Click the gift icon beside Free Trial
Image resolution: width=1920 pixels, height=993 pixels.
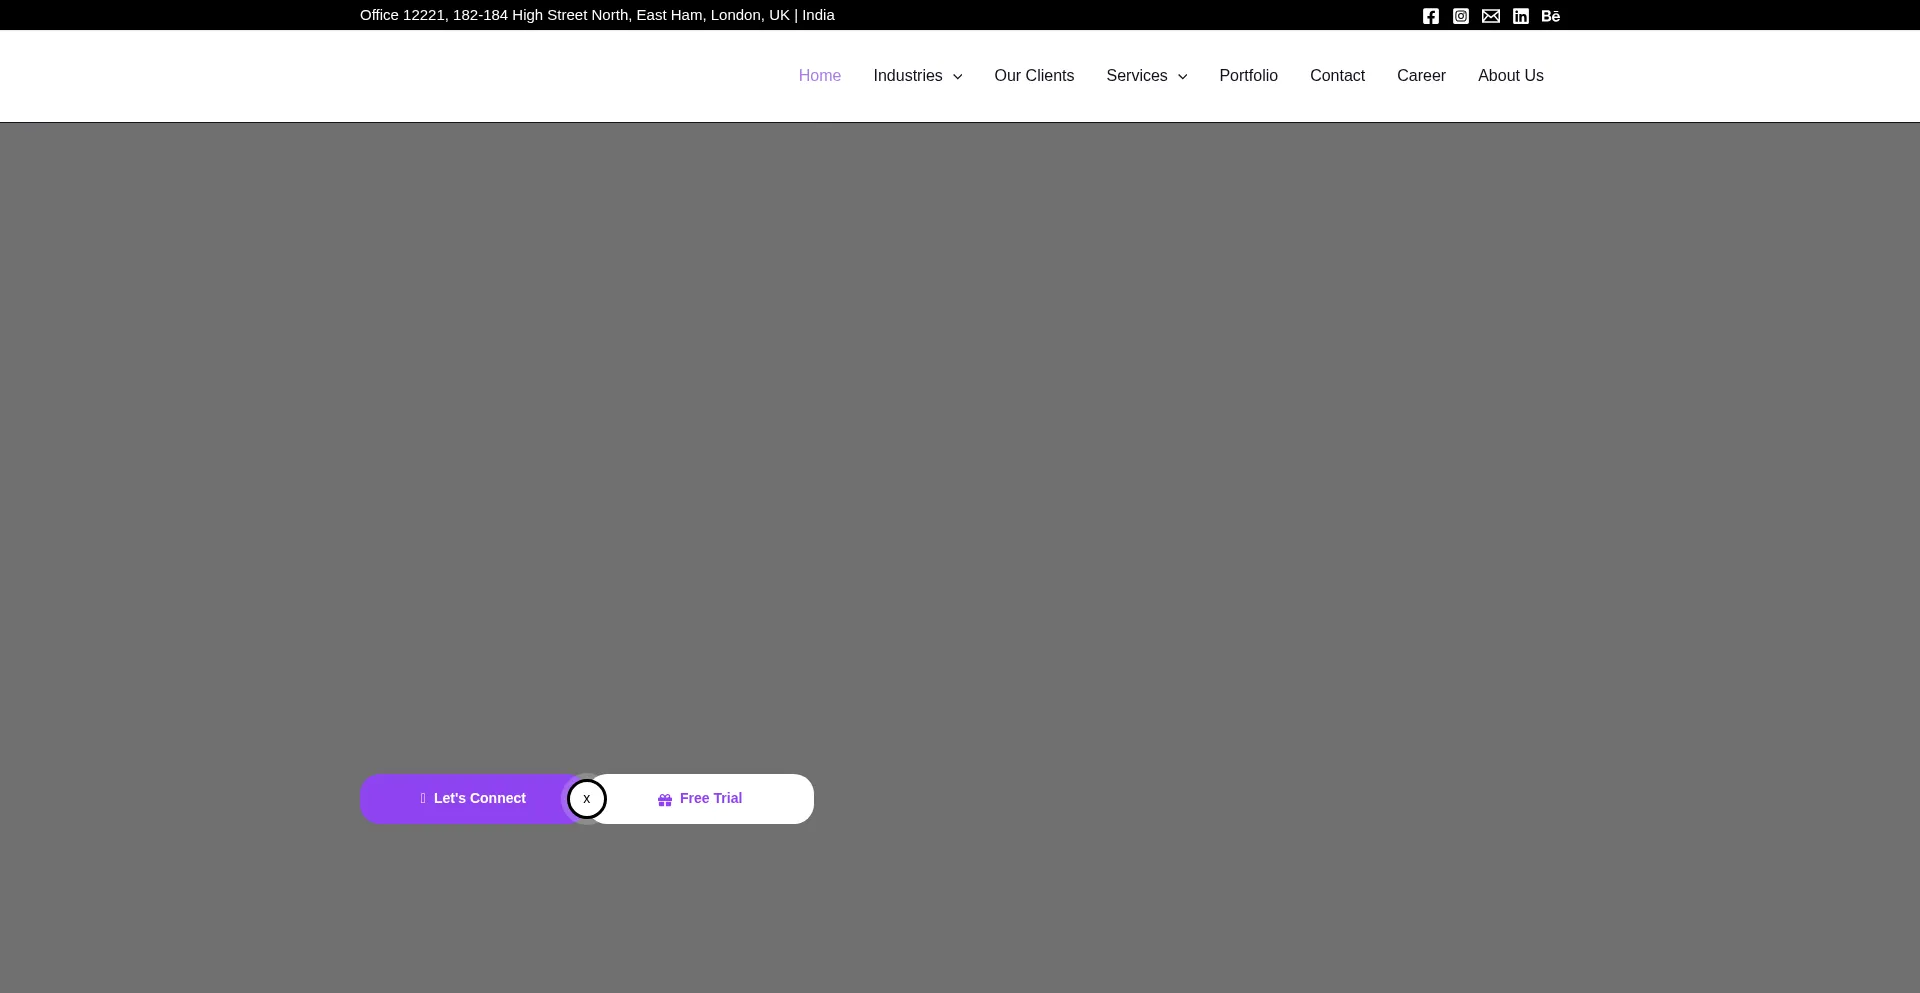point(665,800)
